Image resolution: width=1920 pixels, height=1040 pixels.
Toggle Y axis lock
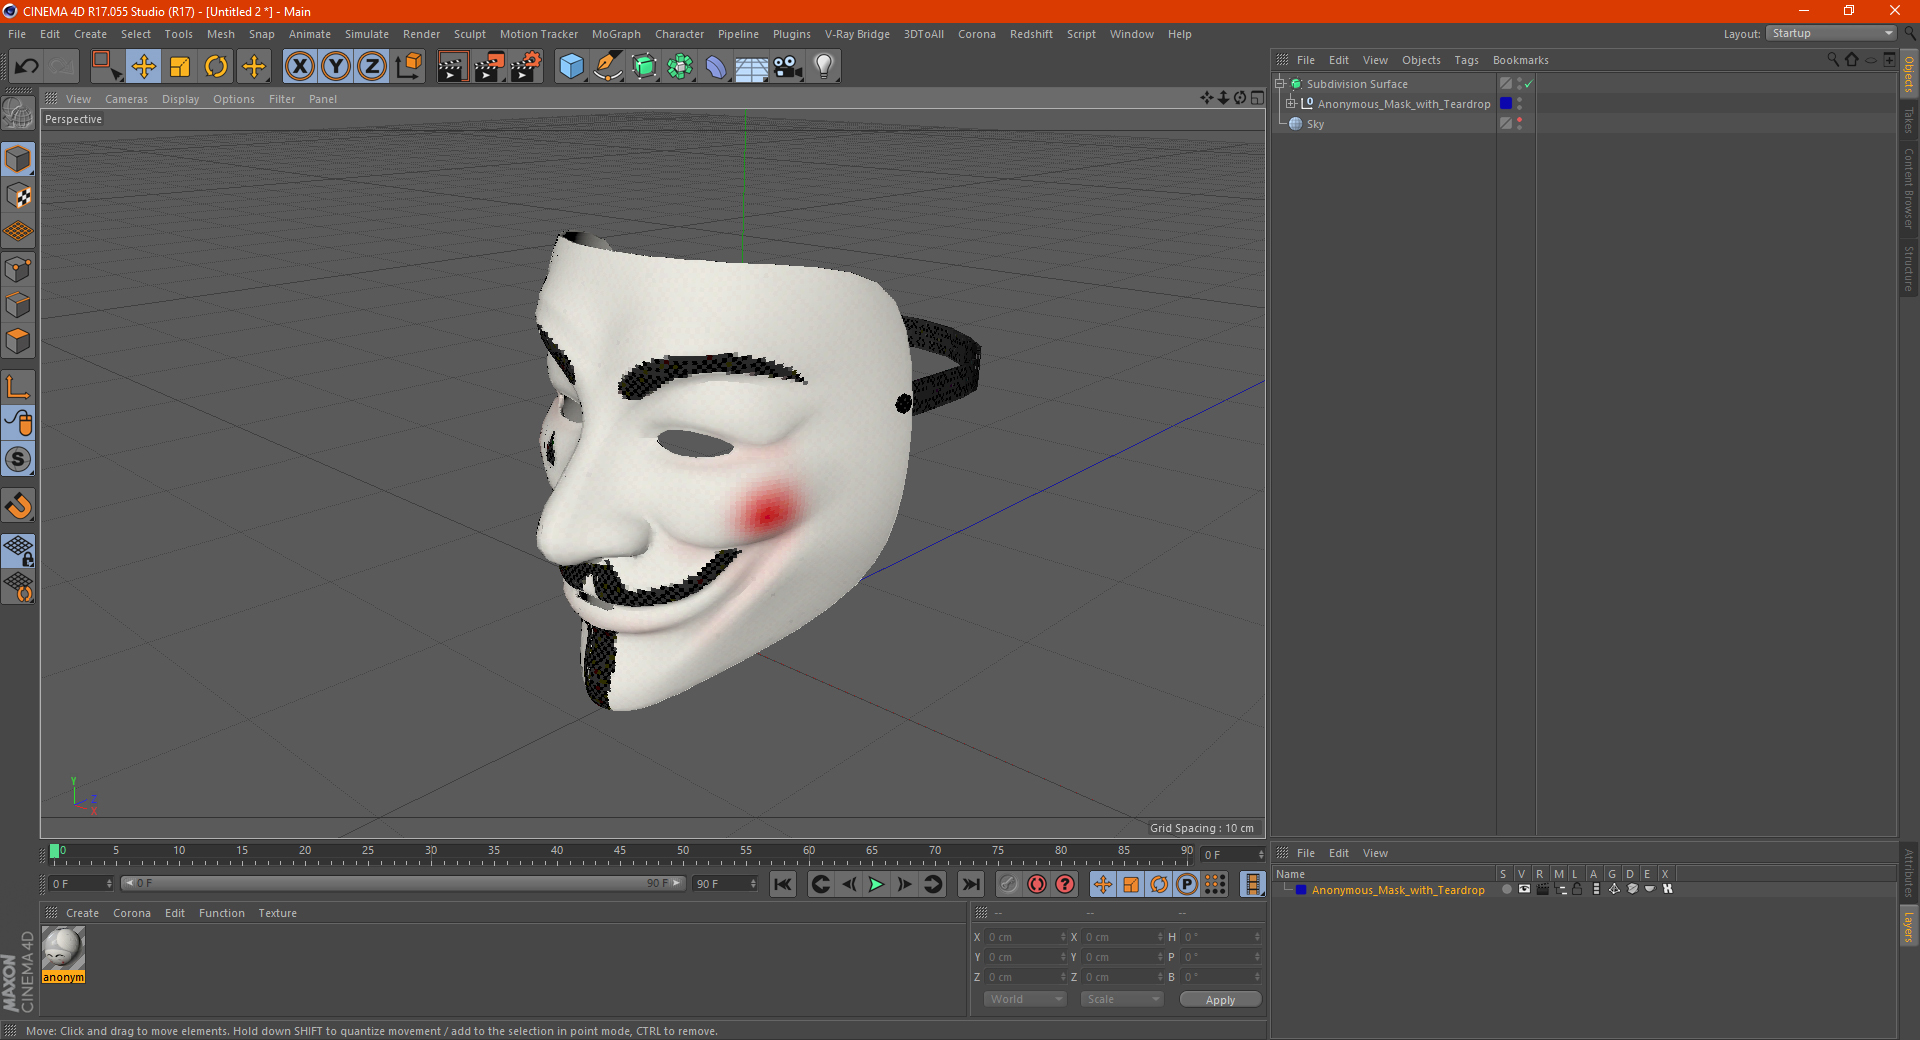(336, 67)
